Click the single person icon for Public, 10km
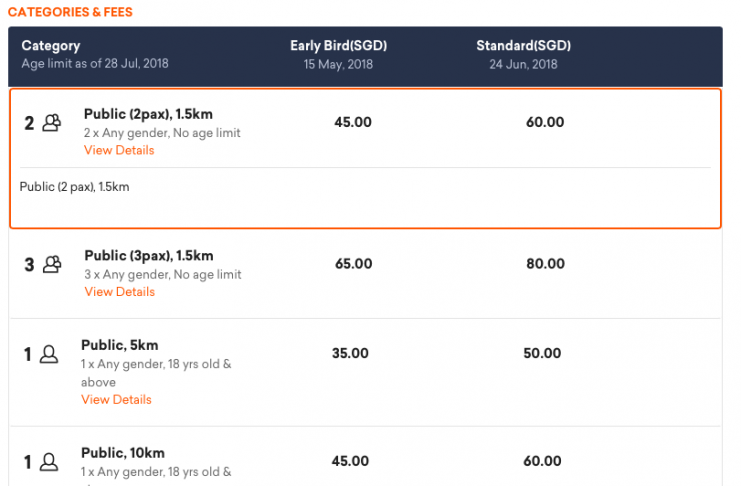The image size is (741, 486). coord(49,462)
